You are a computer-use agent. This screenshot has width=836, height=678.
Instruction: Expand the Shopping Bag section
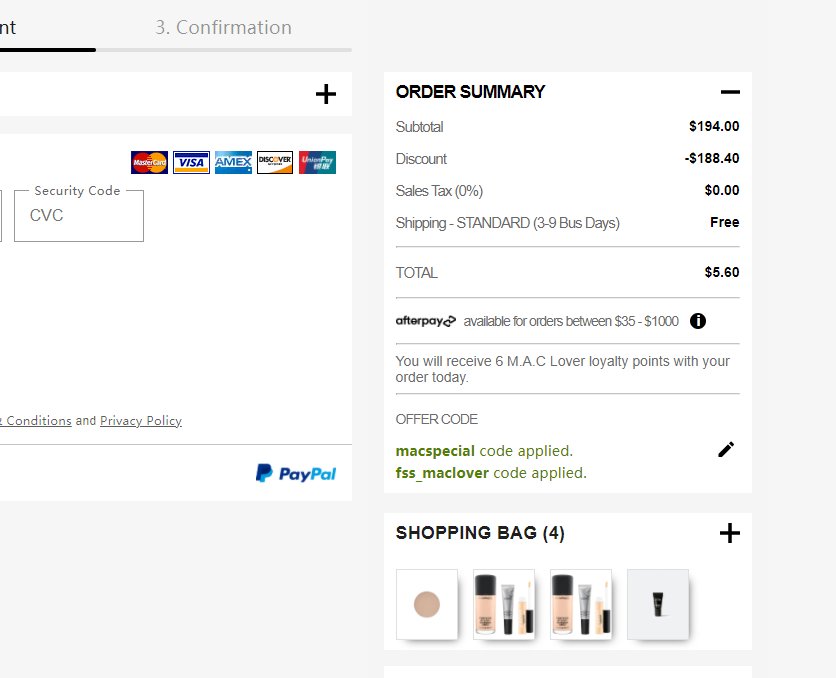click(730, 533)
